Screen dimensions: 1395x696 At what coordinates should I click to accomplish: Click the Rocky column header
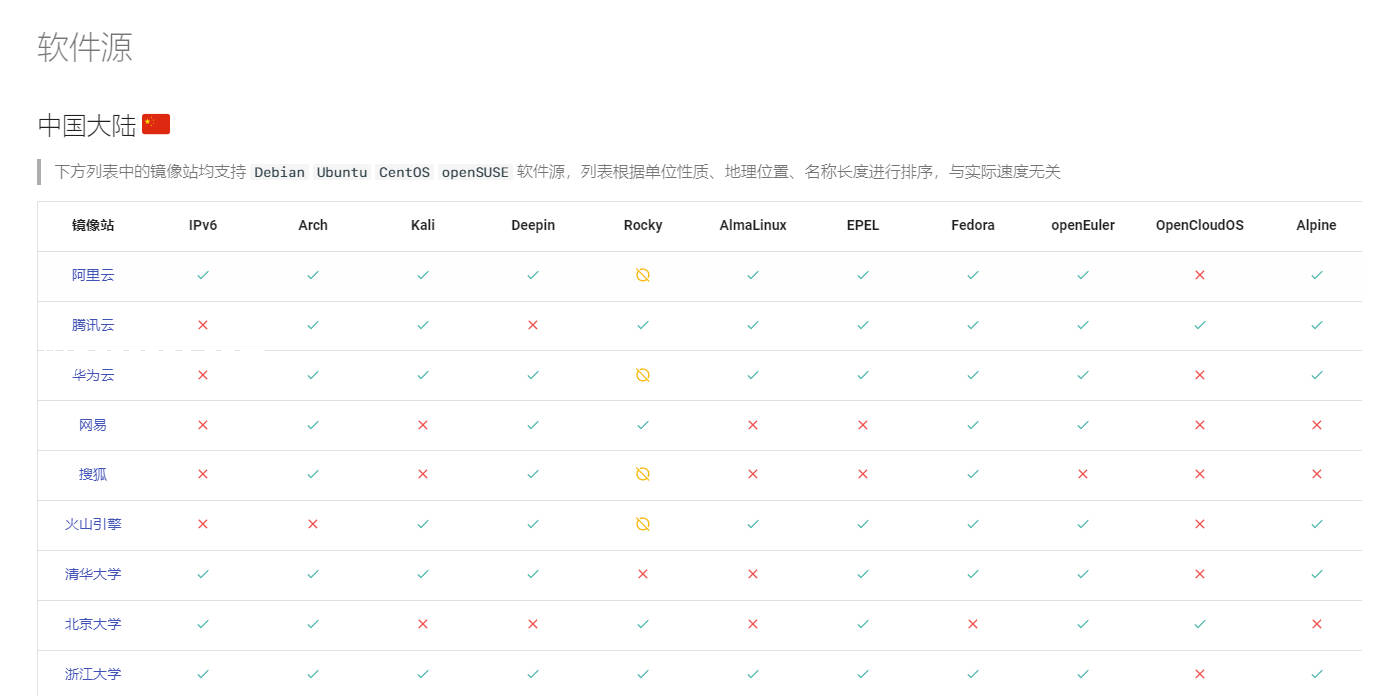643,225
